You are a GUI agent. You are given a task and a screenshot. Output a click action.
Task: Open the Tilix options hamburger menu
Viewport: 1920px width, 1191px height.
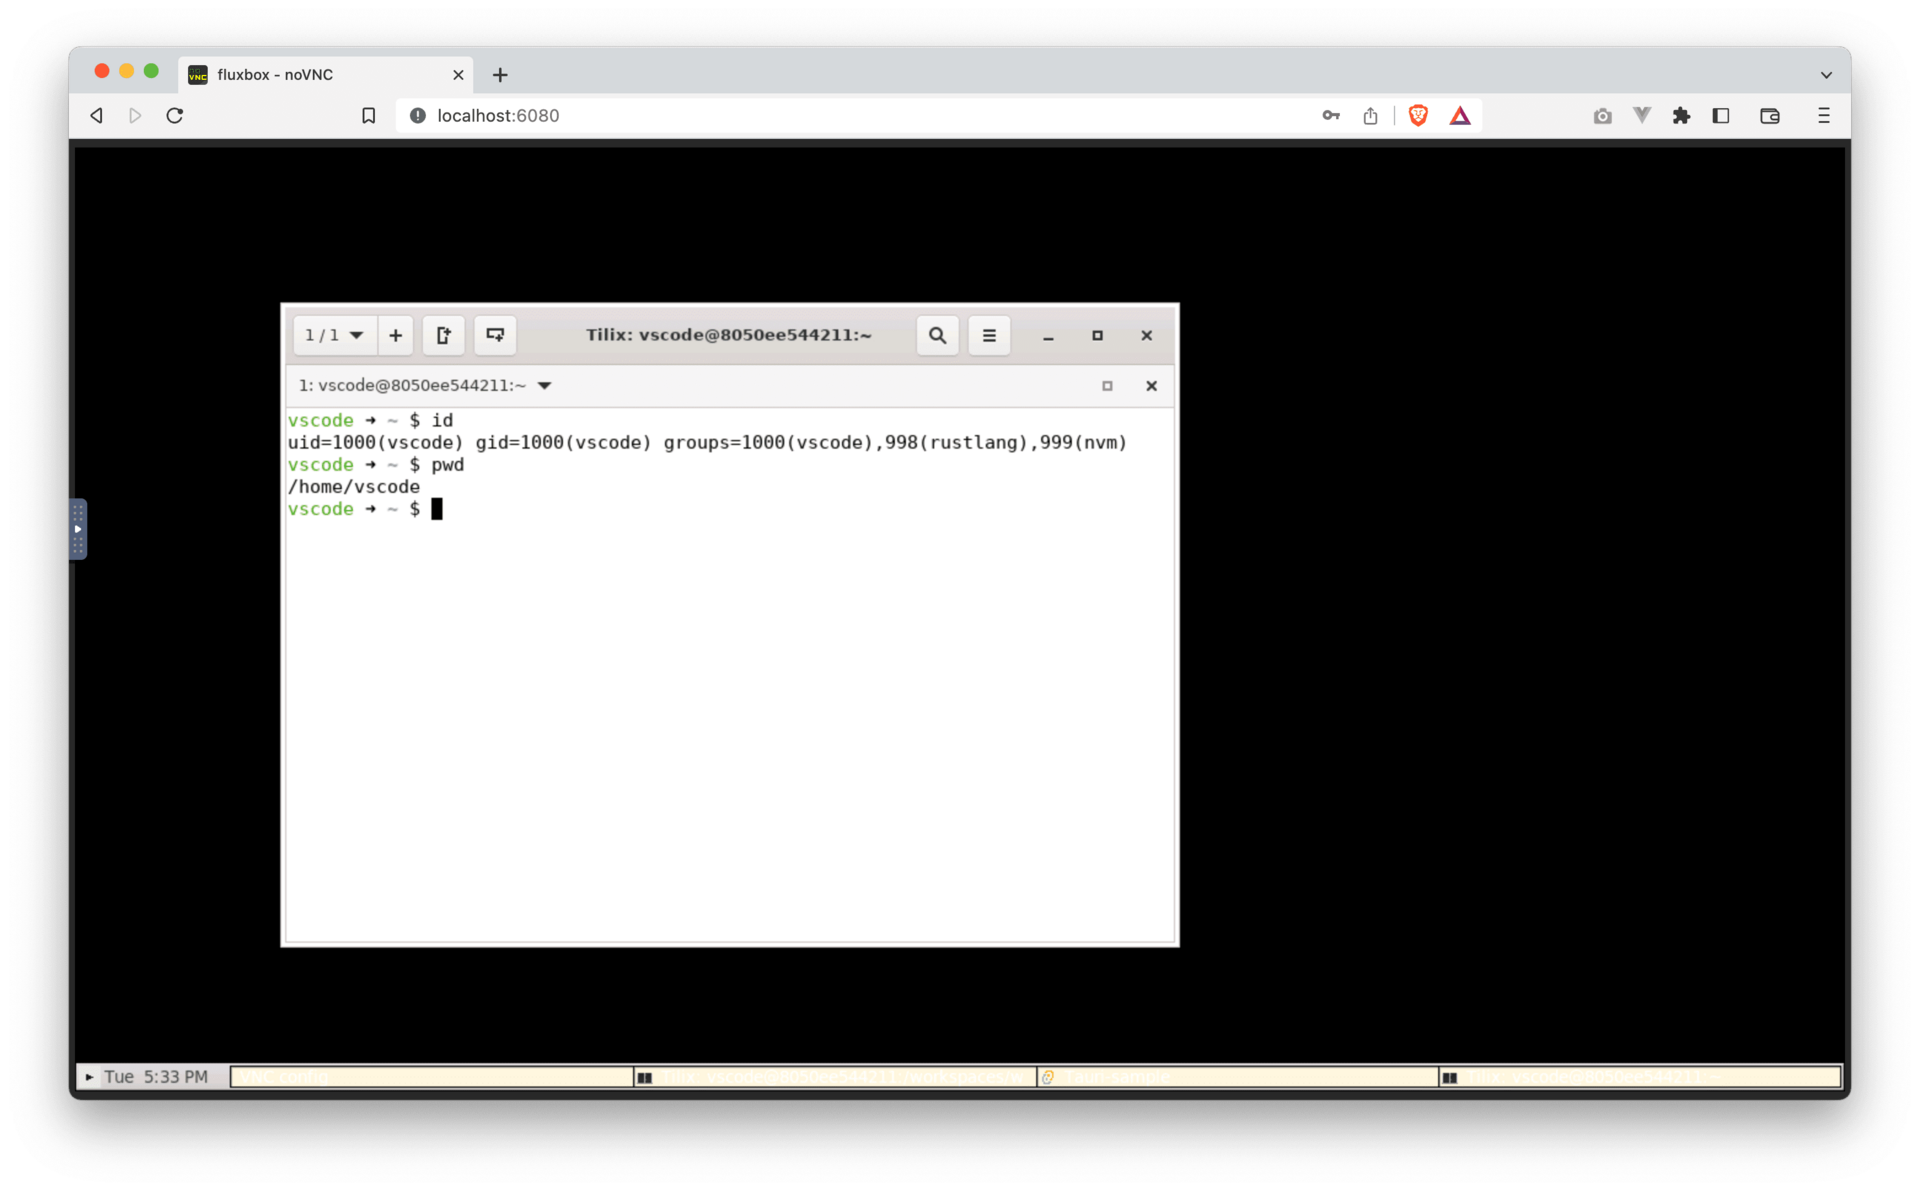coord(989,335)
